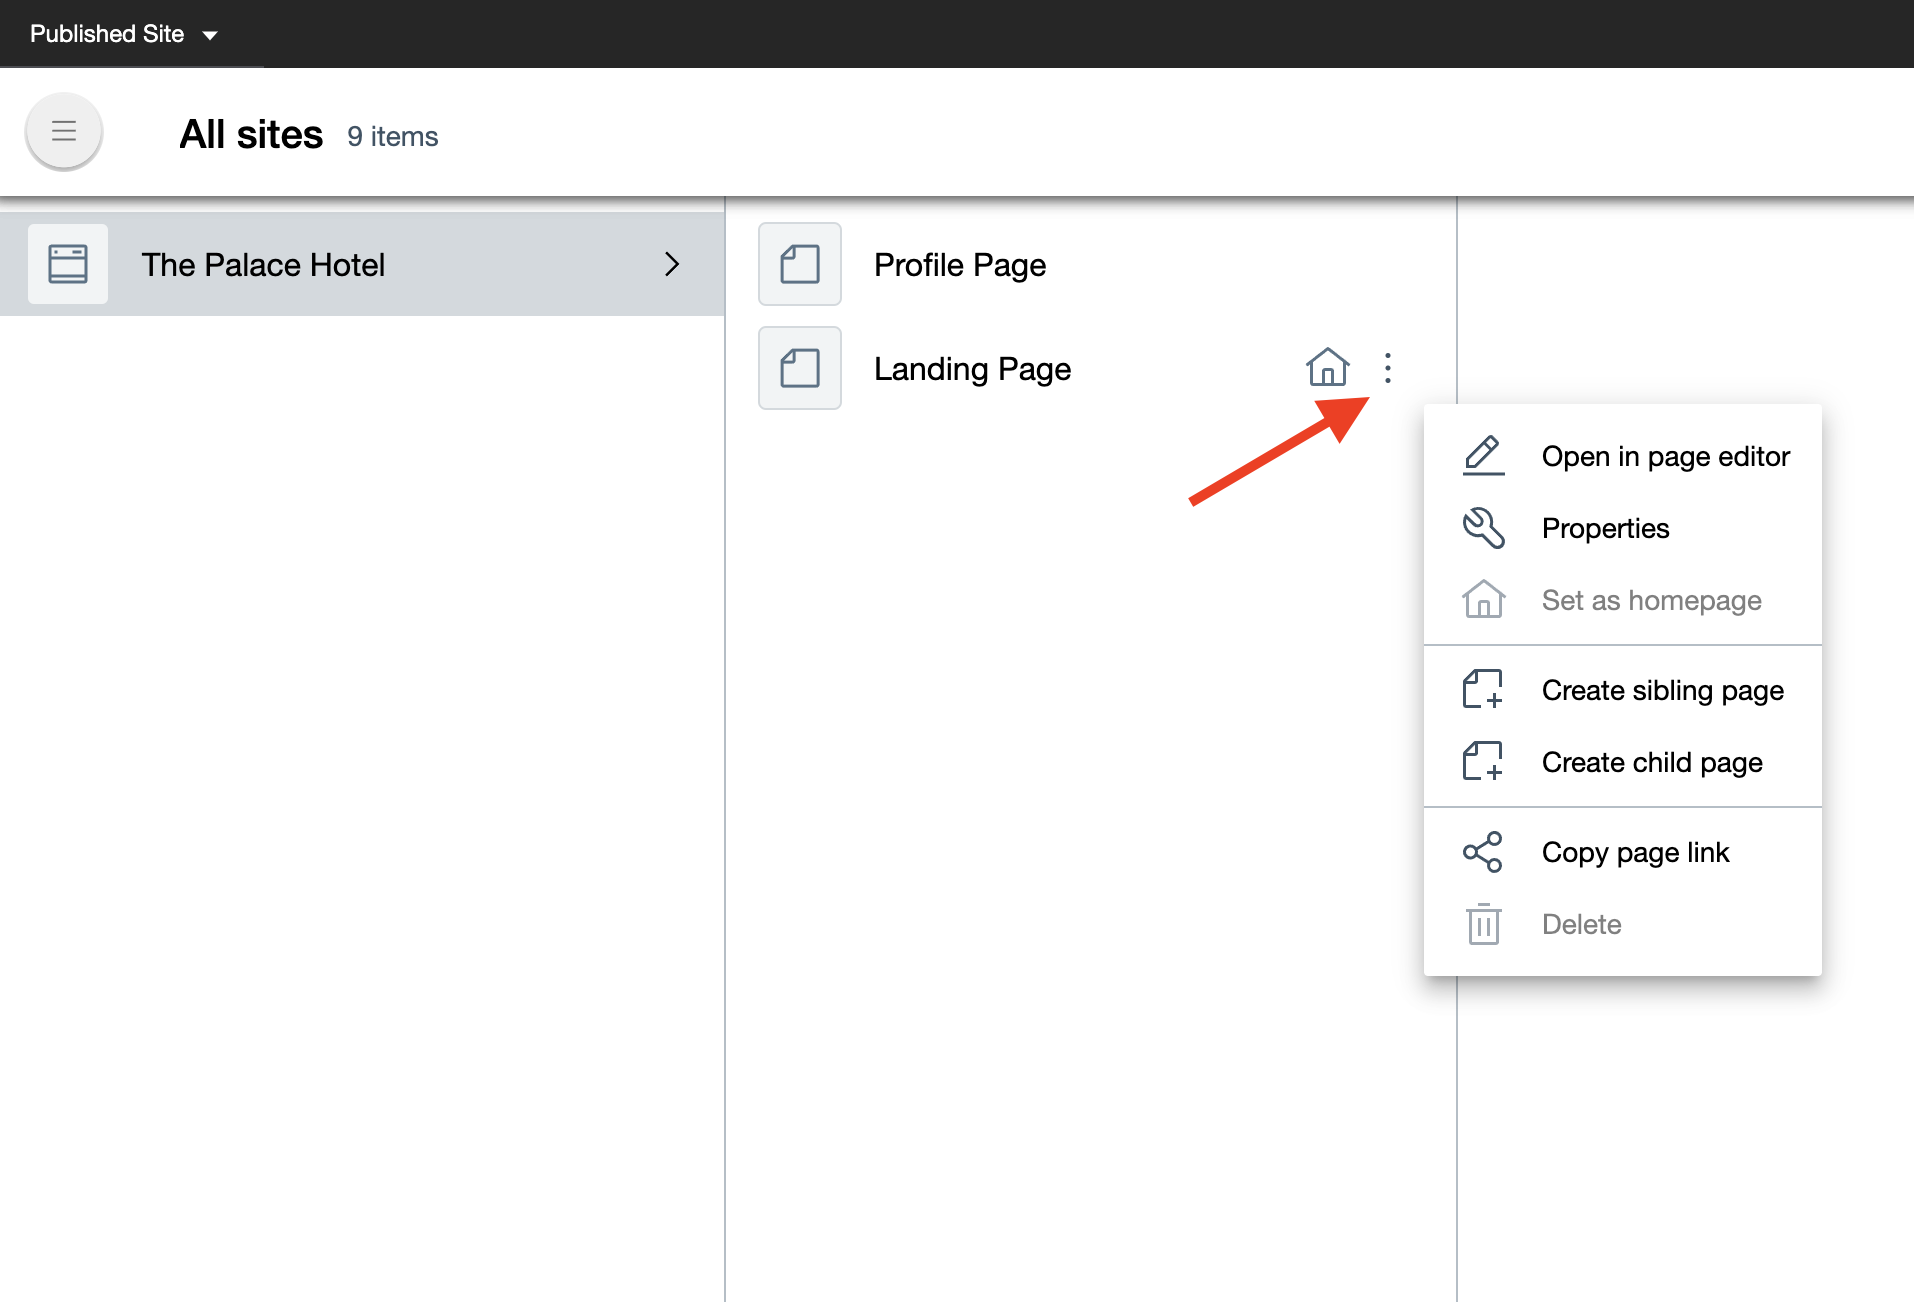Open the three-dot menu for Landing Page
This screenshot has width=1914, height=1302.
tap(1389, 368)
